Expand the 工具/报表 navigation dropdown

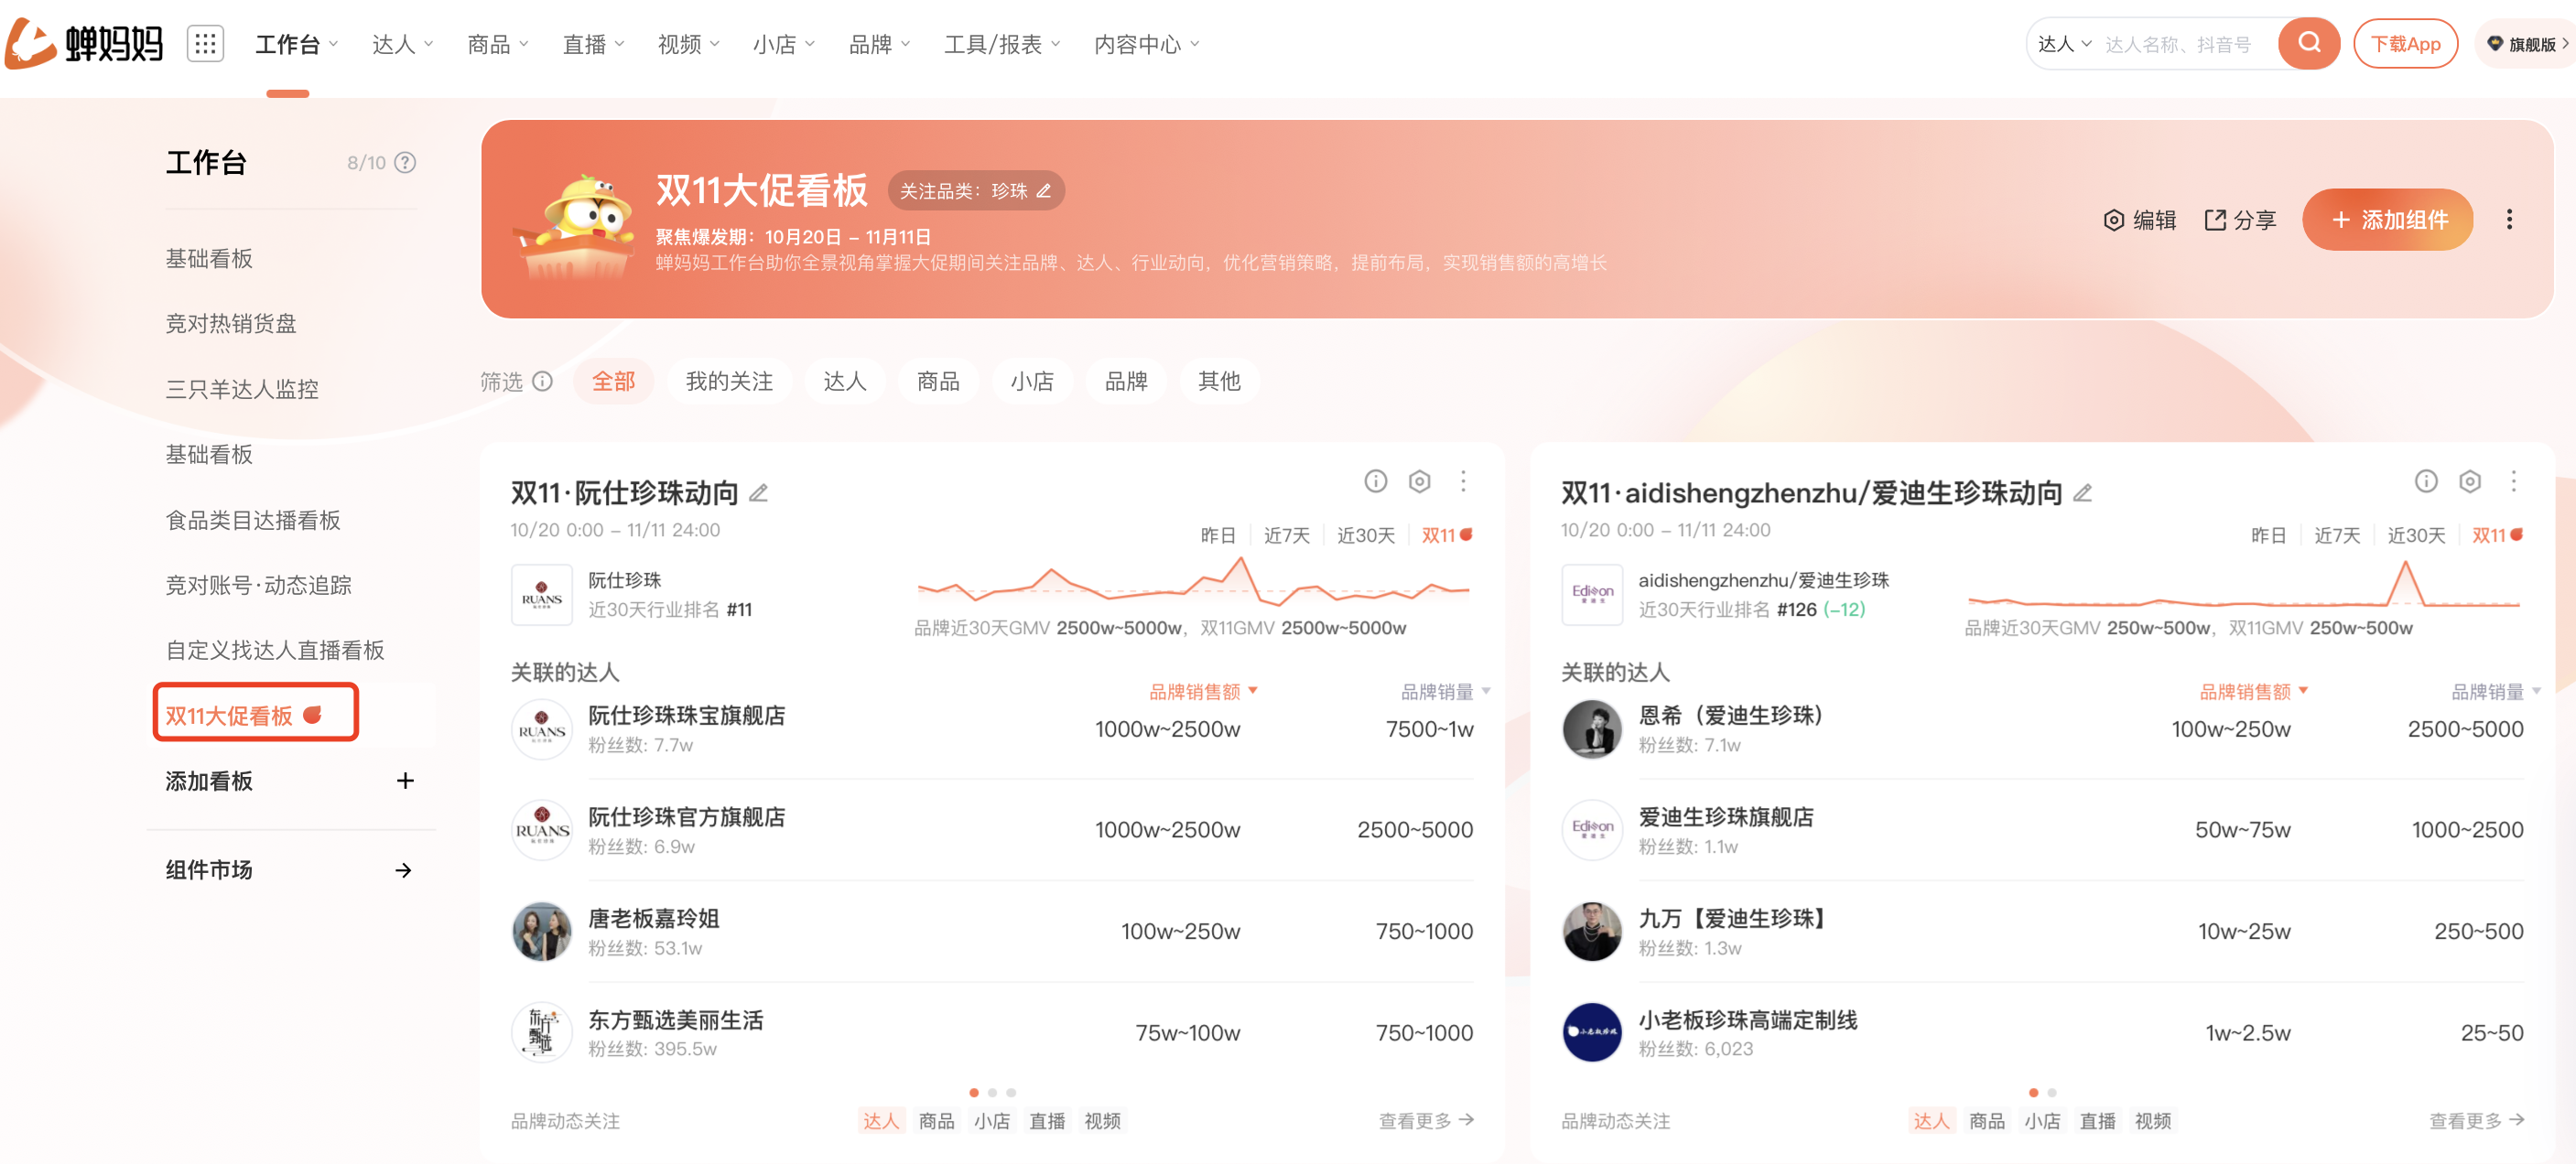(1003, 44)
